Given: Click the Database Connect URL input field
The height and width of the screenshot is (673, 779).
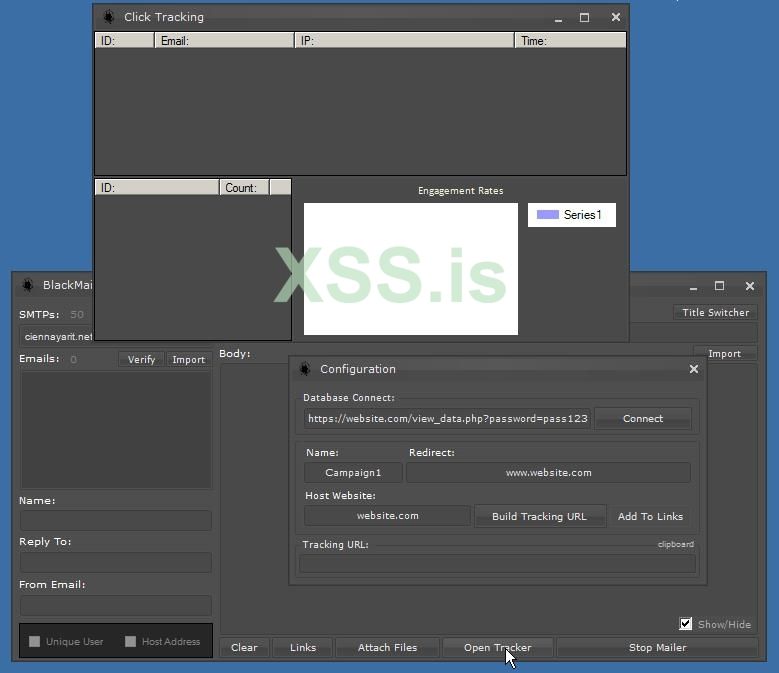Looking at the screenshot, I should tap(447, 419).
